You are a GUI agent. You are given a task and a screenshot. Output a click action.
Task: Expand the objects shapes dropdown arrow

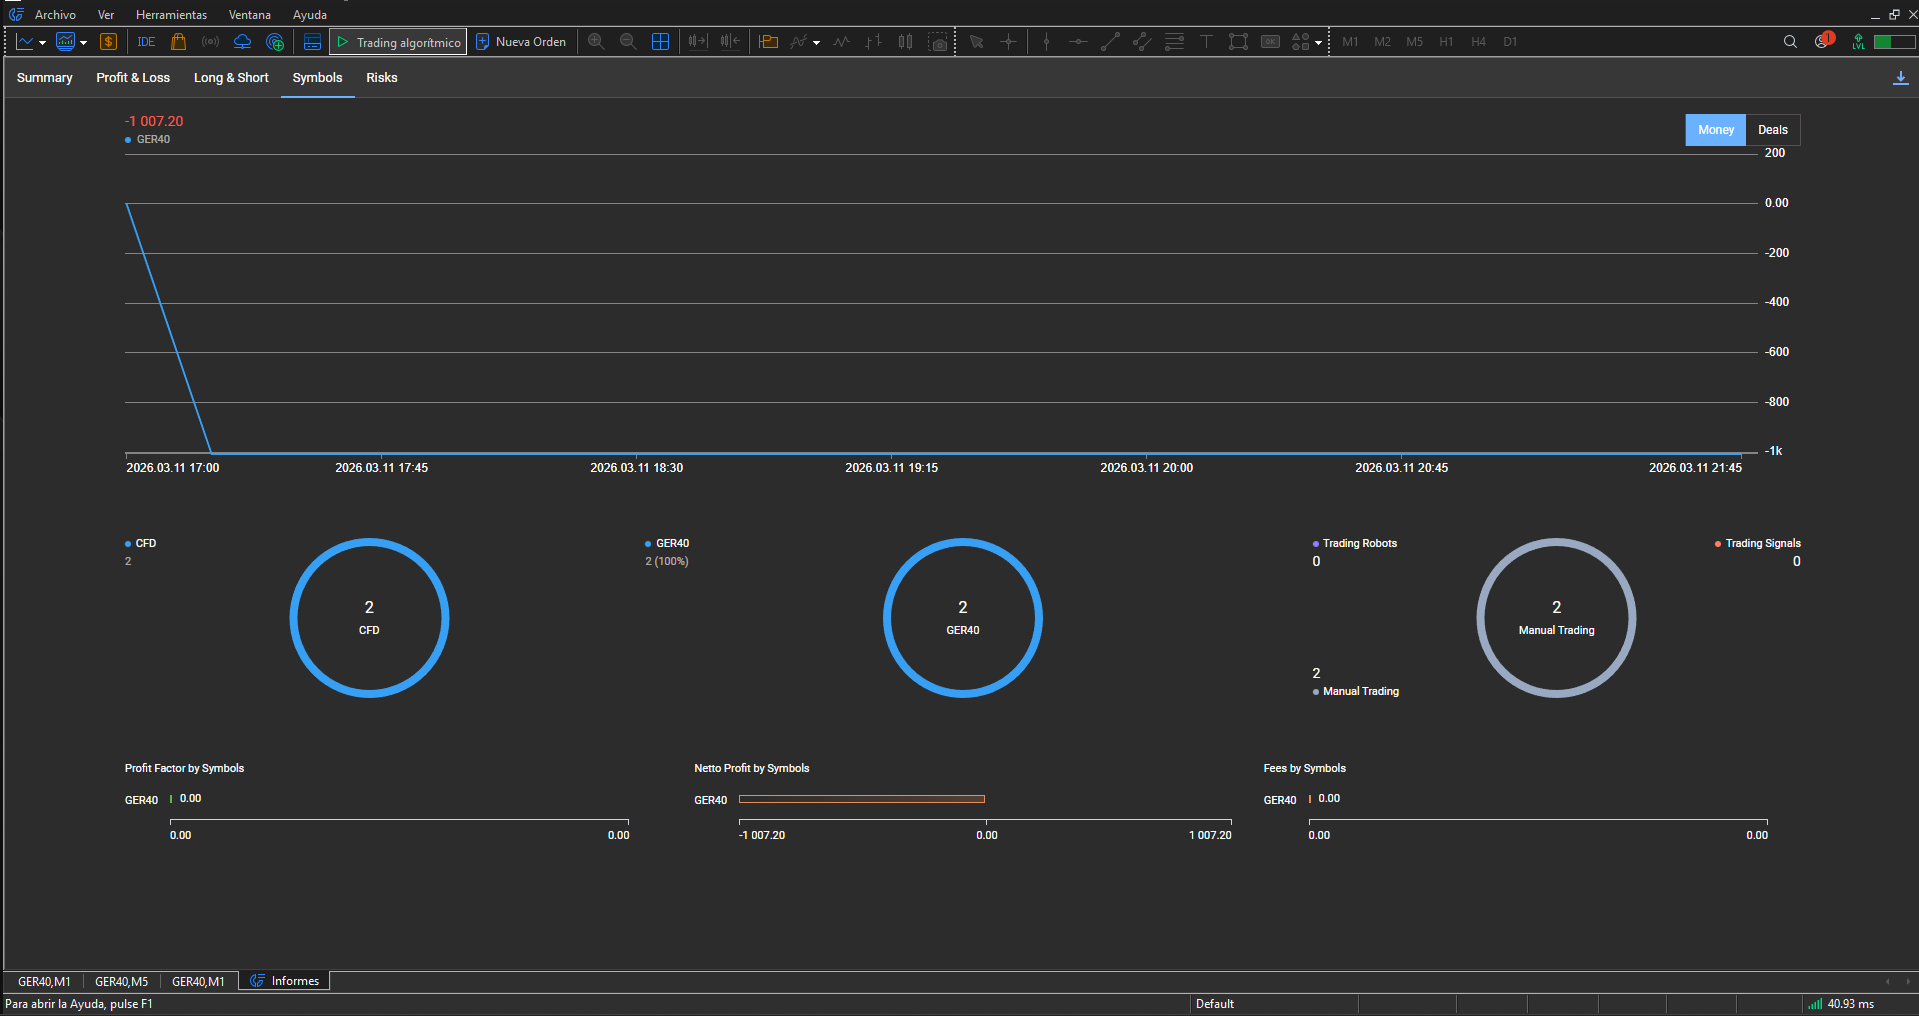tap(1318, 43)
